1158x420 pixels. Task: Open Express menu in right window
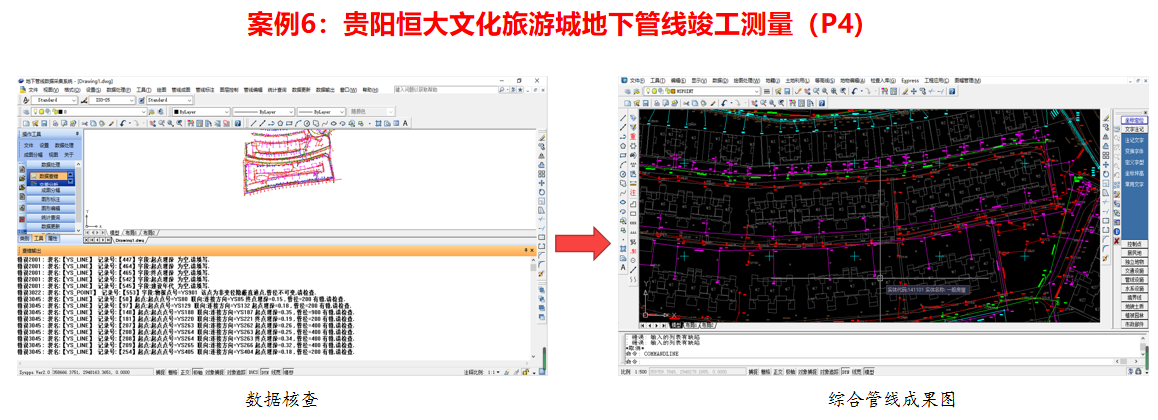[910, 80]
